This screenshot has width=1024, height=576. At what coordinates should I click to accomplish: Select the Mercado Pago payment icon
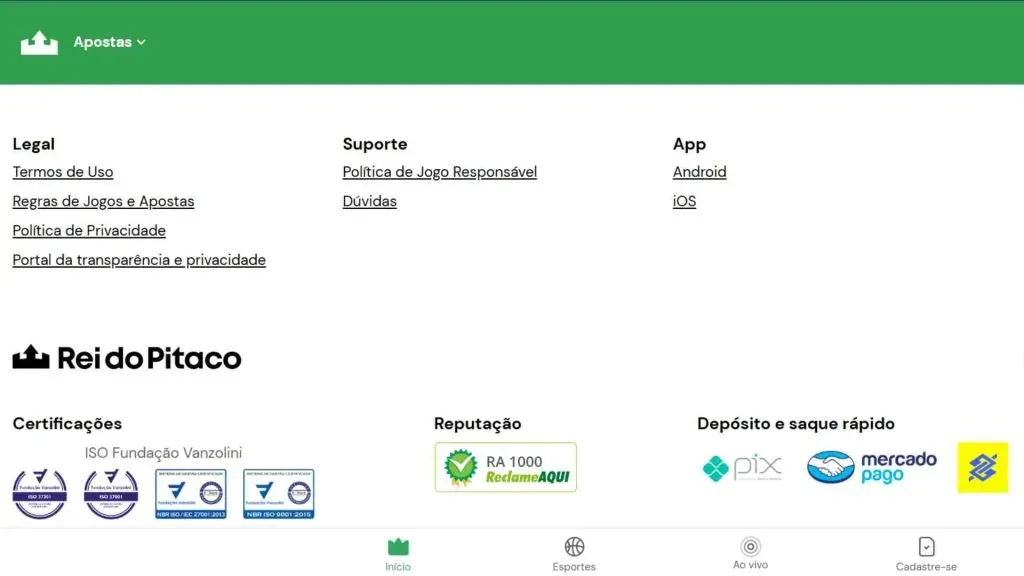[x=869, y=466]
